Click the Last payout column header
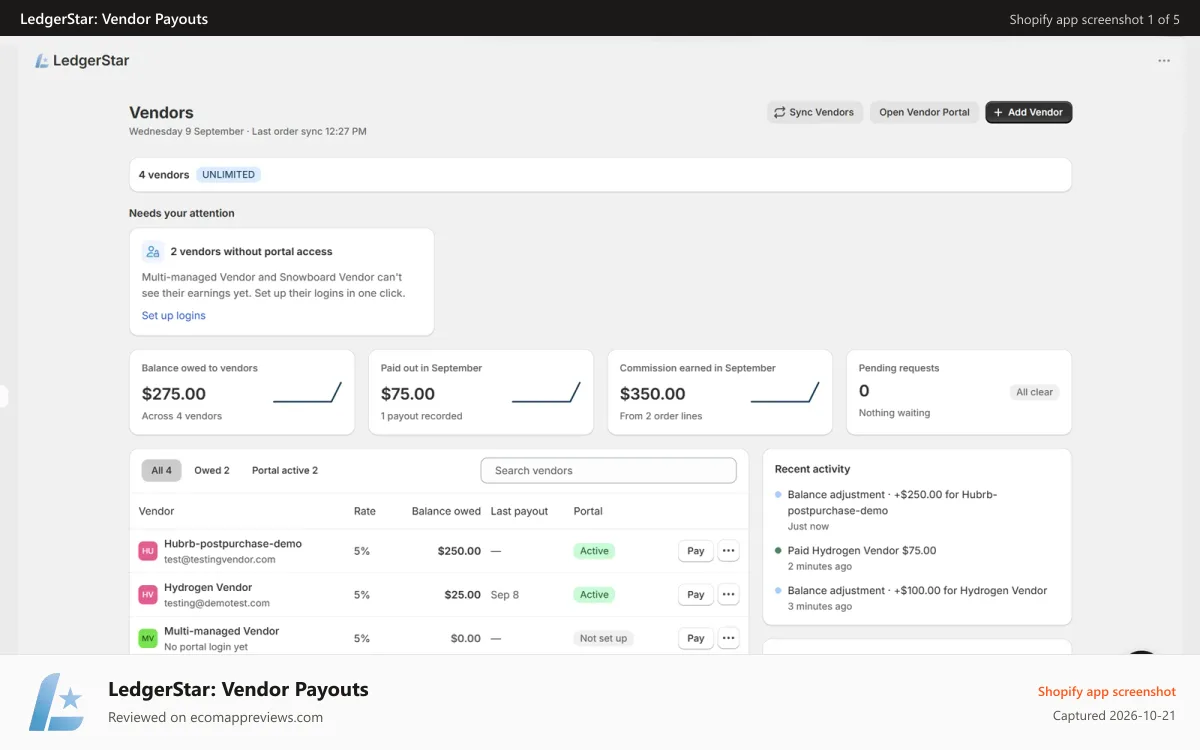1200x750 pixels. [519, 511]
